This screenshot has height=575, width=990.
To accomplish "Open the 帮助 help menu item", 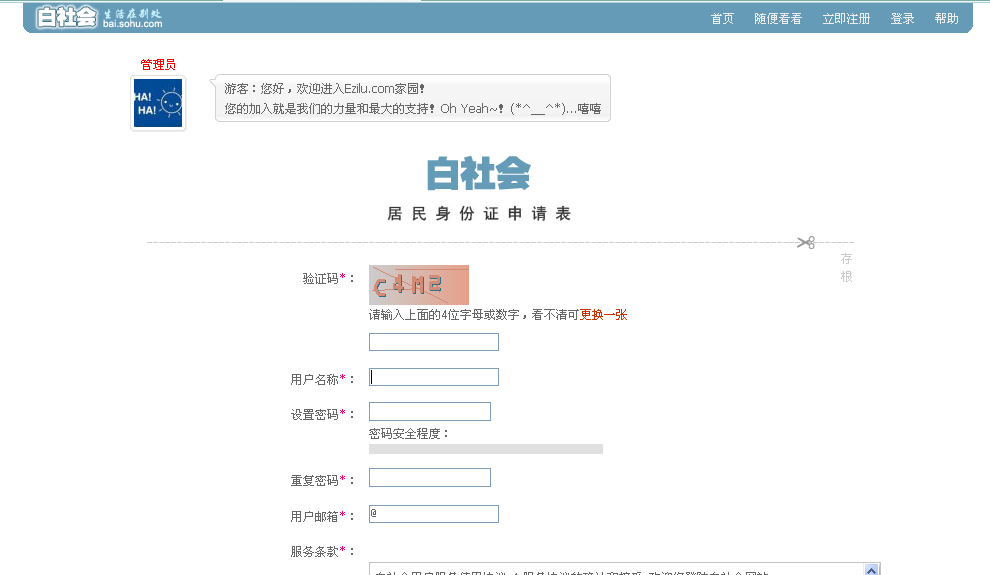I will coord(946,19).
